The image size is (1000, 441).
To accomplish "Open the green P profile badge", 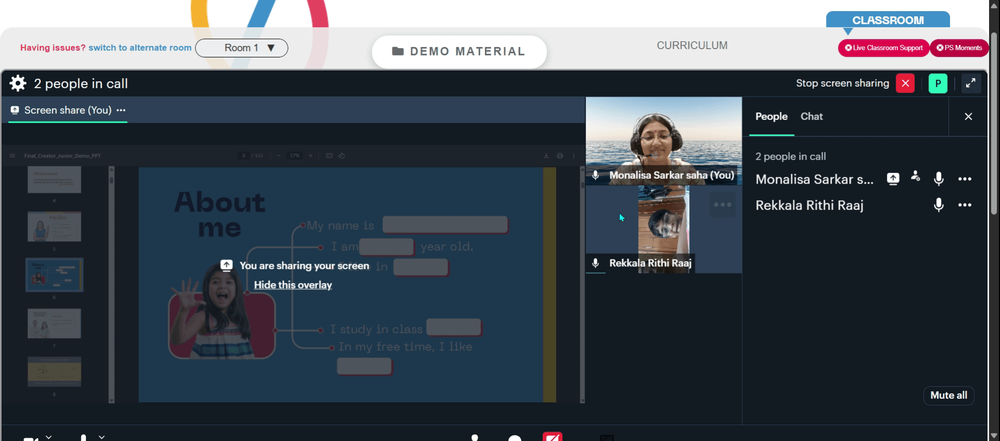I will (938, 83).
